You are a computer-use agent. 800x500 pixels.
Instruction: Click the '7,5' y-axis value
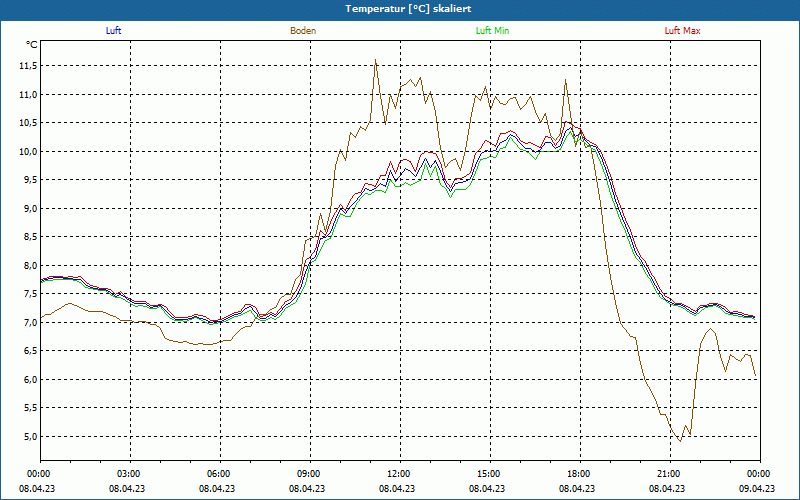point(31,294)
